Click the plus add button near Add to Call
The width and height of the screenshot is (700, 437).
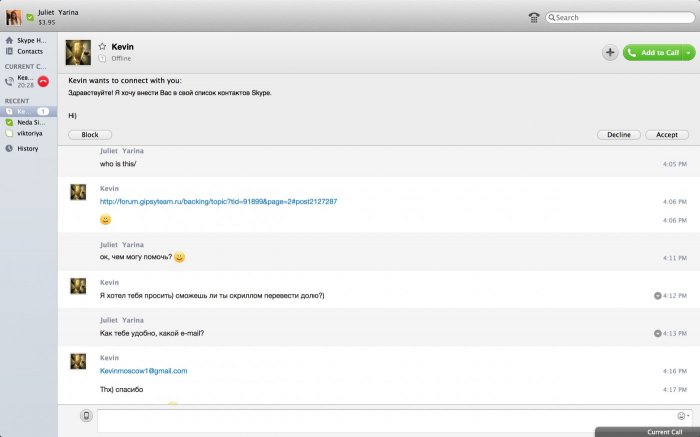pos(610,52)
